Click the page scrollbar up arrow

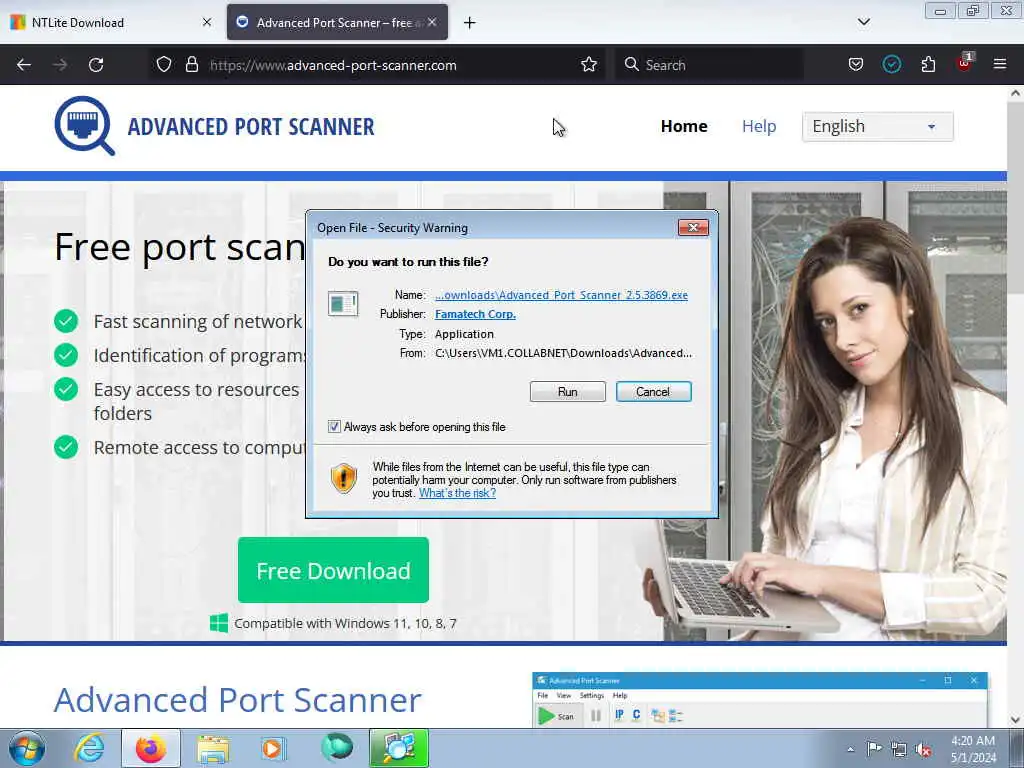pos(1016,93)
